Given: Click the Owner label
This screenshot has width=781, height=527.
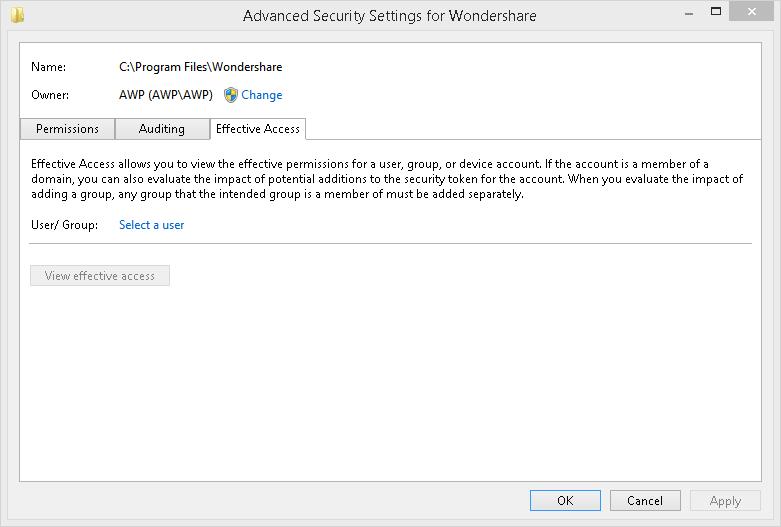Looking at the screenshot, I should pos(50,95).
